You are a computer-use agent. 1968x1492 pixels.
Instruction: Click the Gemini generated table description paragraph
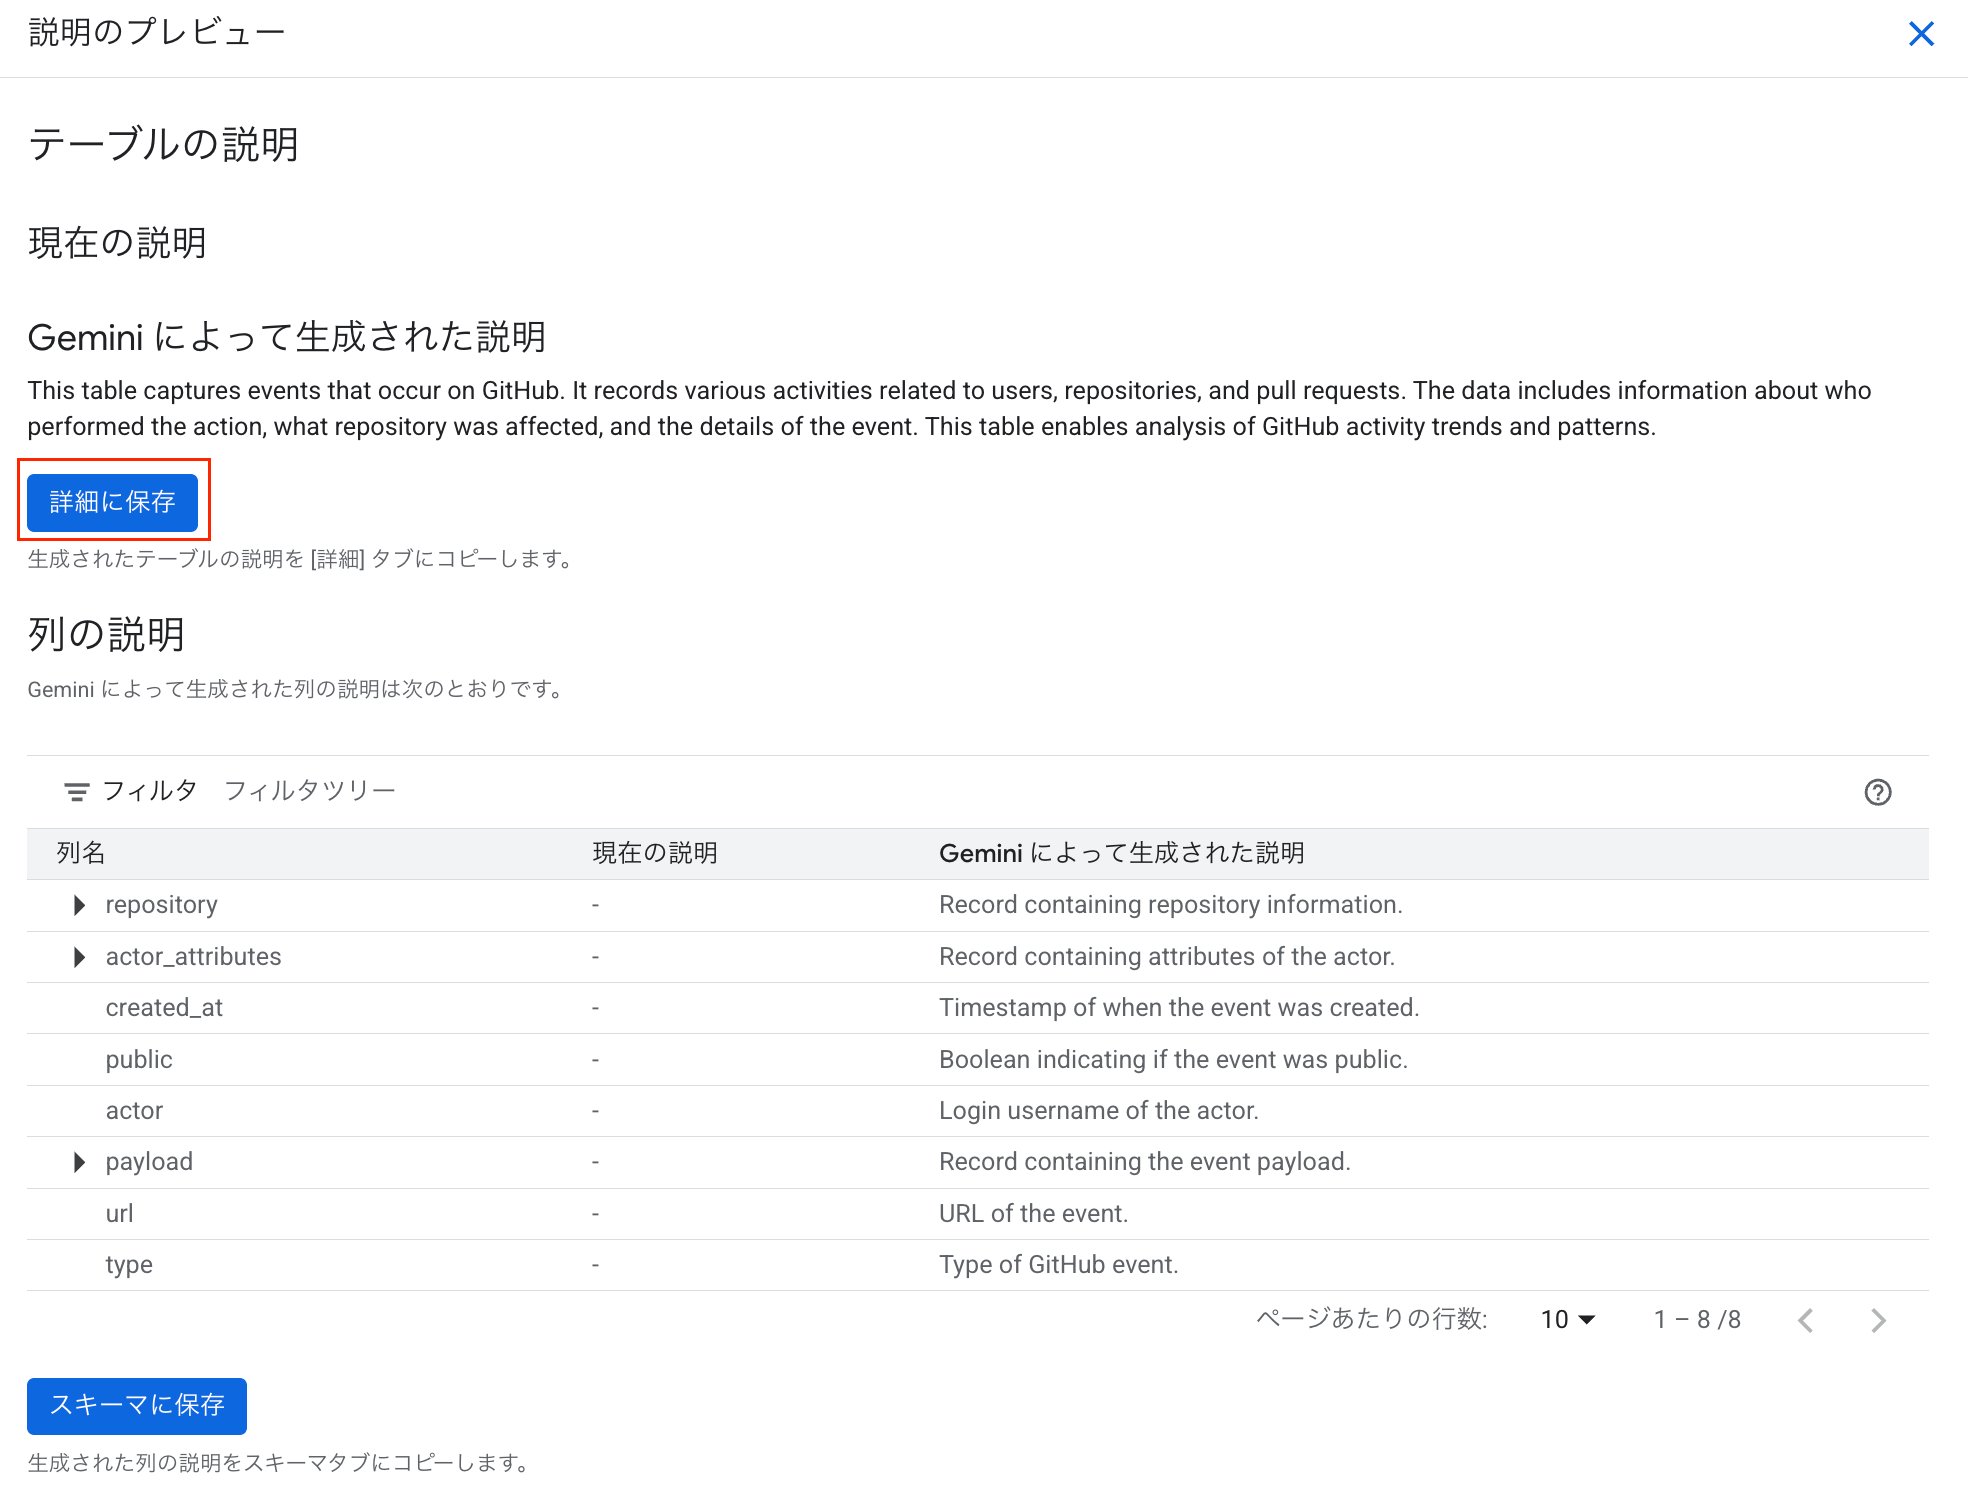pos(949,408)
